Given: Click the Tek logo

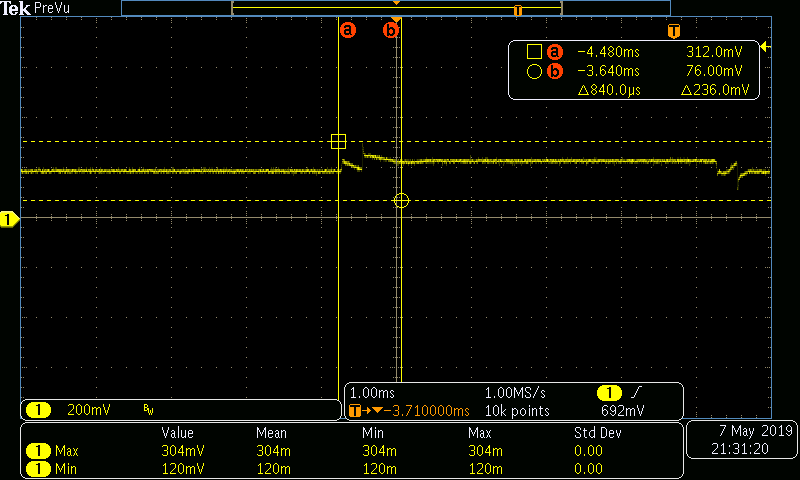Looking at the screenshot, I should [x=16, y=8].
